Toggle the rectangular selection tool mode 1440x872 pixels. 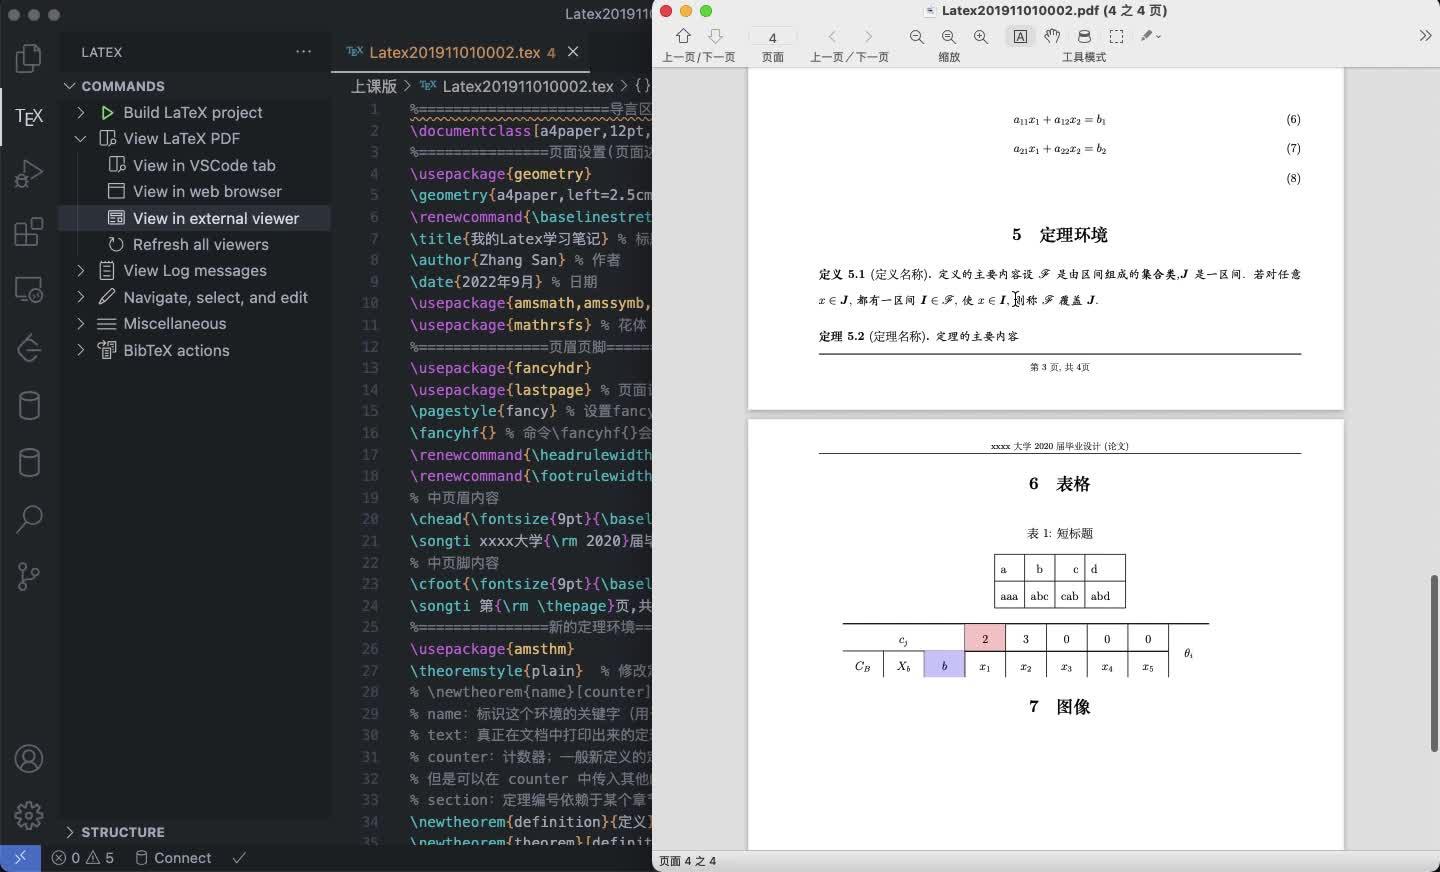[x=1117, y=36]
